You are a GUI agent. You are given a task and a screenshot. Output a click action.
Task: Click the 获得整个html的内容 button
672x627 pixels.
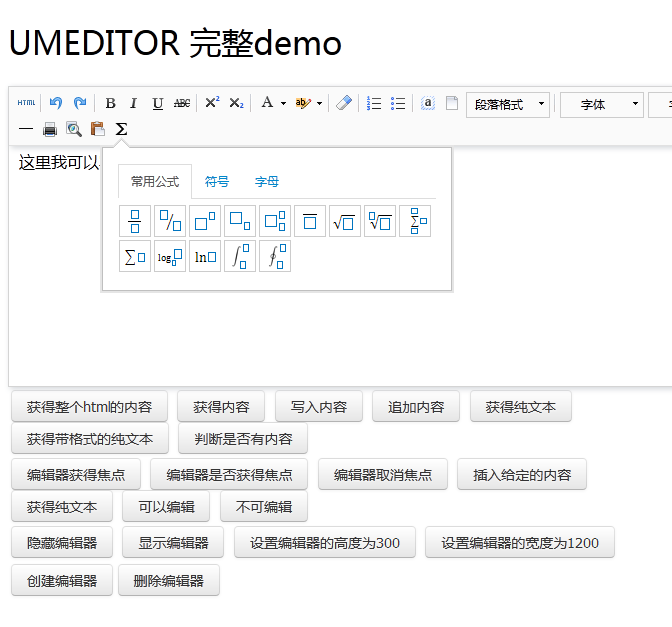coord(90,407)
